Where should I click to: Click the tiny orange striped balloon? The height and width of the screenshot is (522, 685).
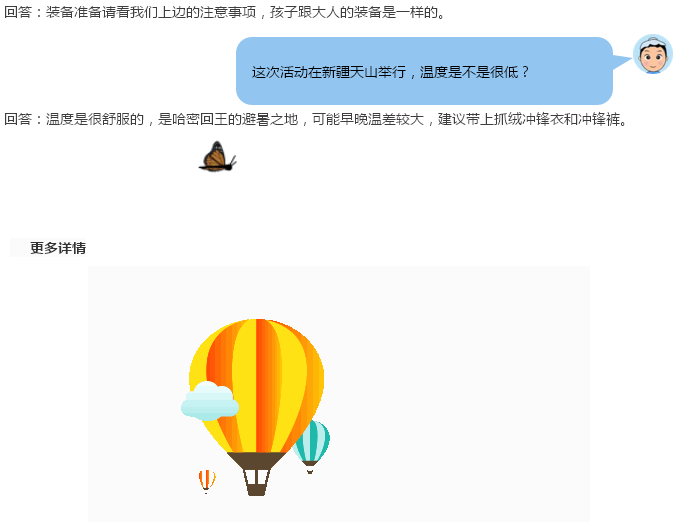(207, 481)
